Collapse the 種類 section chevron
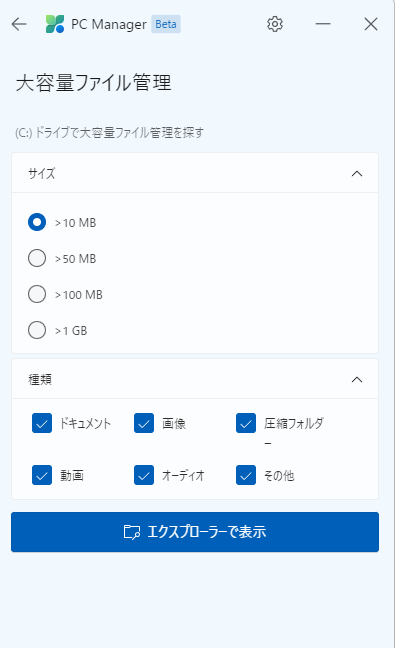 [357, 379]
